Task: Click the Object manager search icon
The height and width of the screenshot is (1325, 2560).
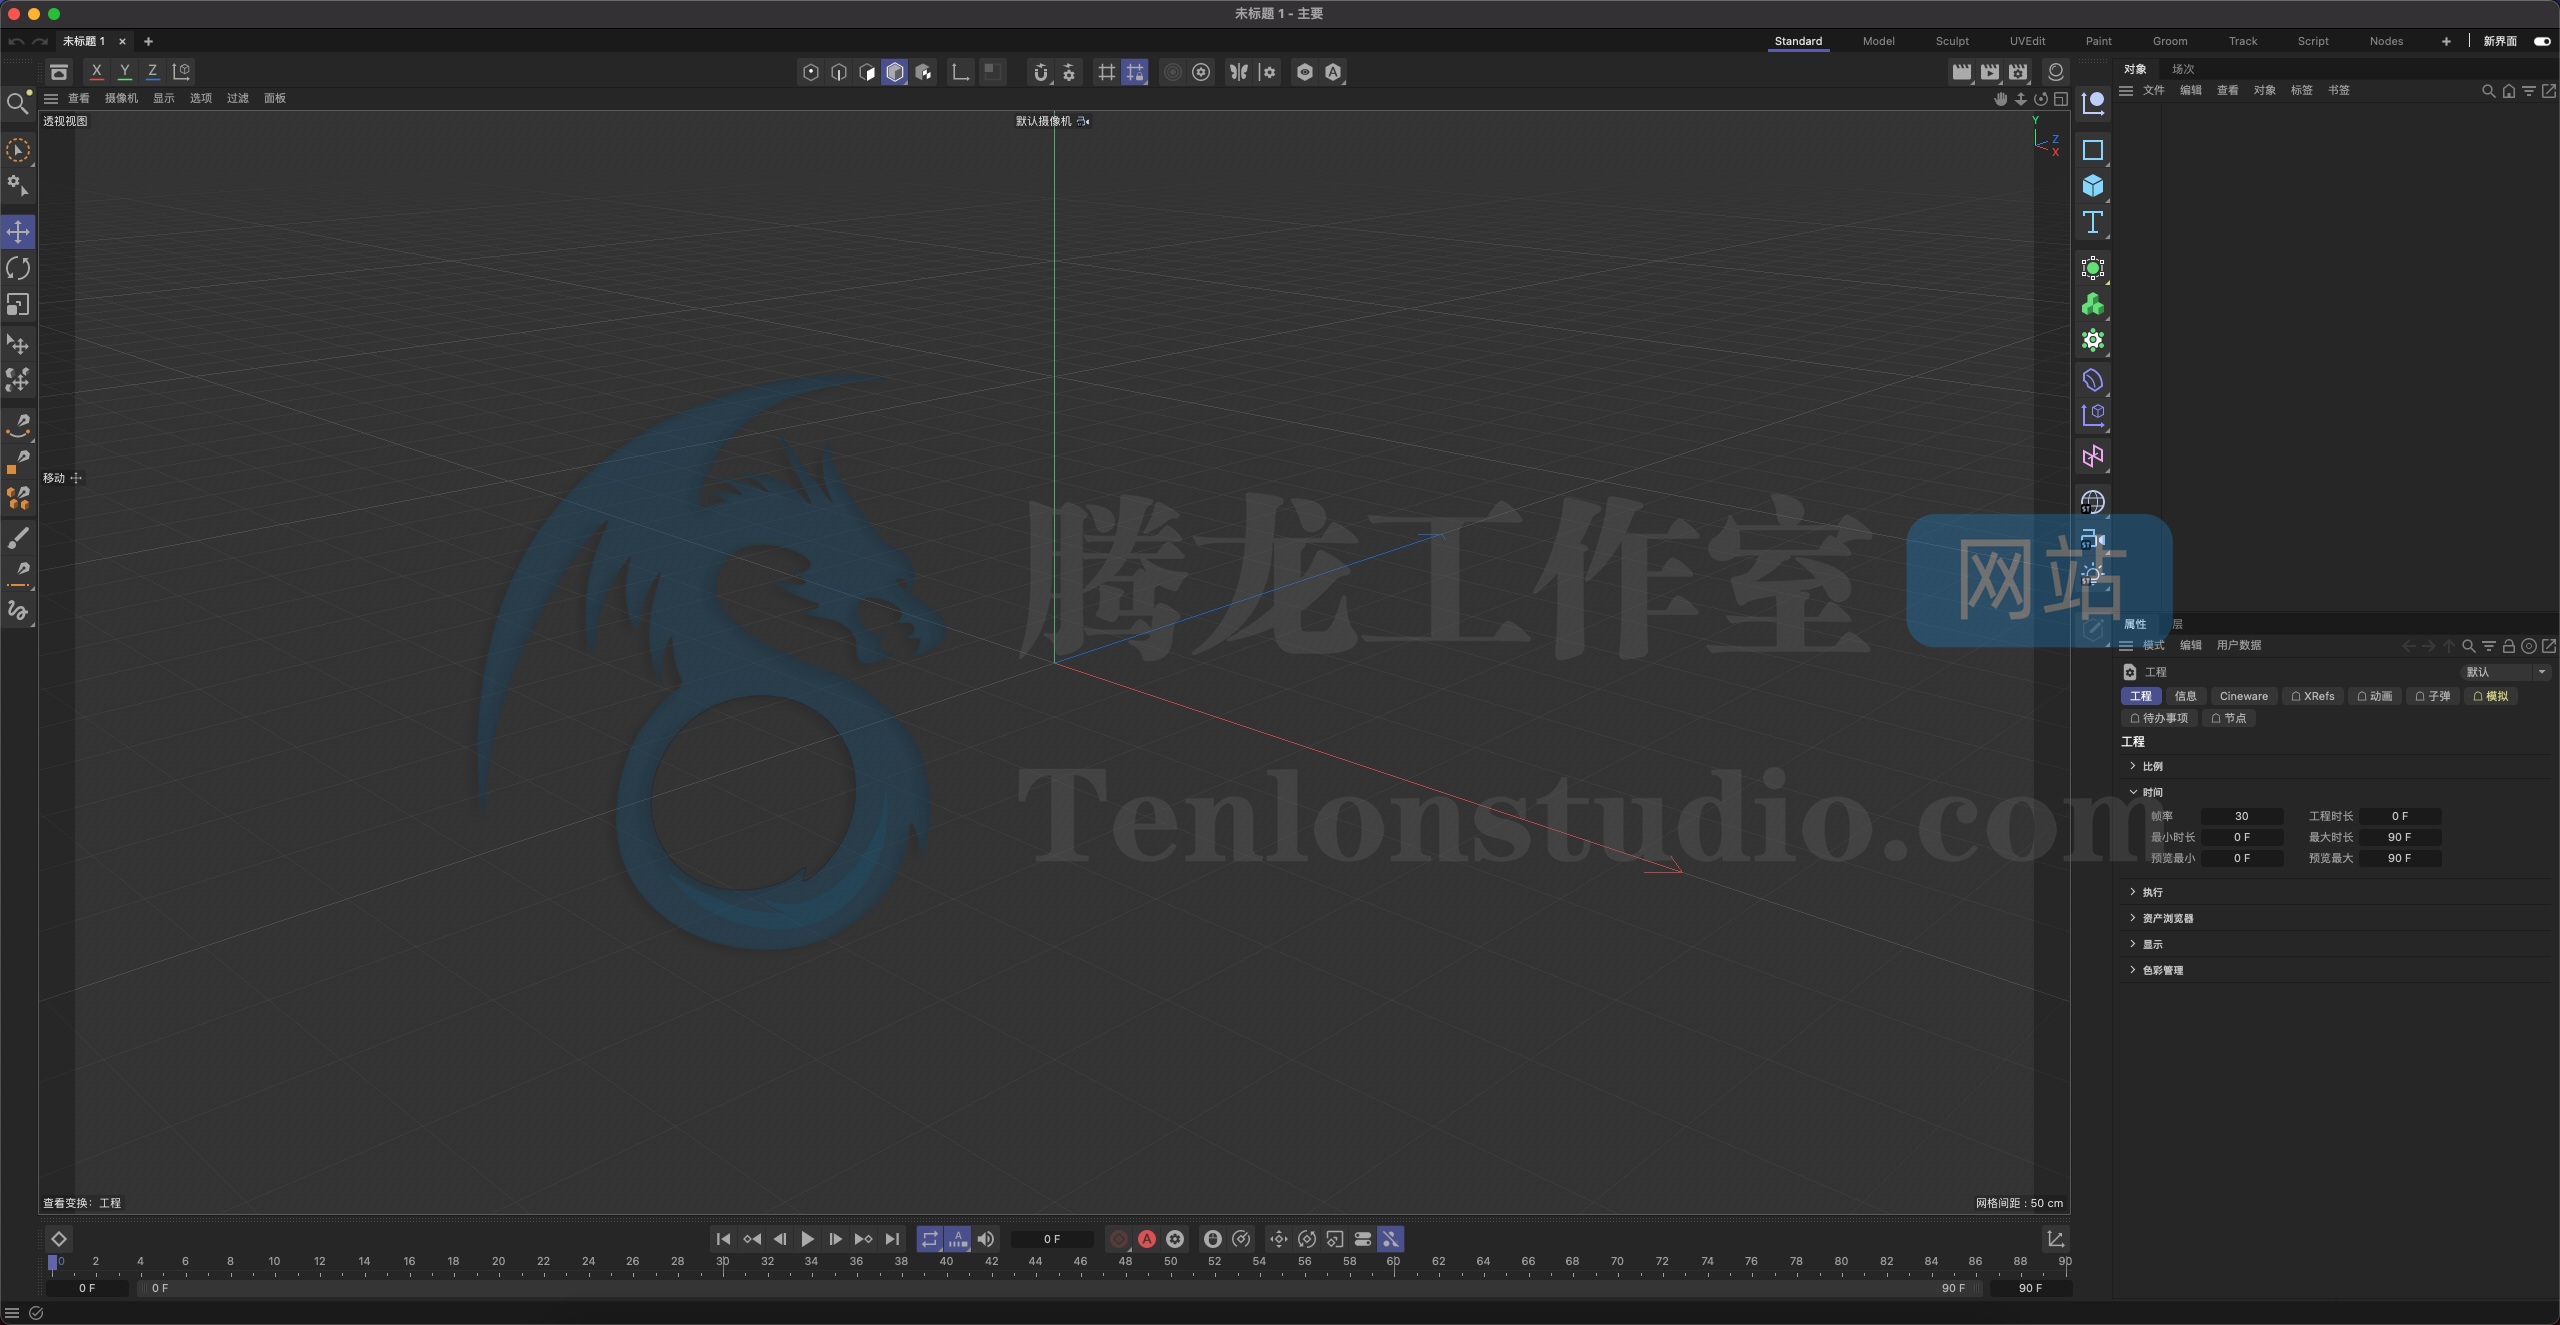Action: coord(2488,91)
